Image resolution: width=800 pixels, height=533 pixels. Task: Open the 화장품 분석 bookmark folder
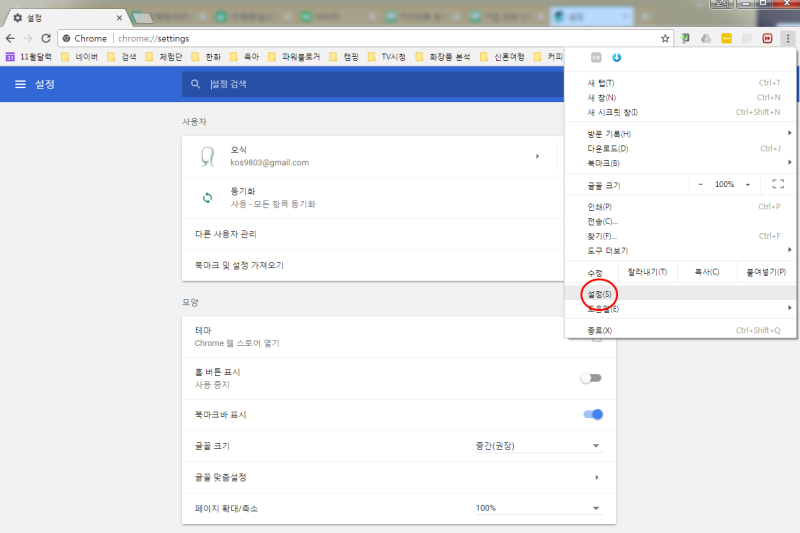pyautogui.click(x=443, y=57)
